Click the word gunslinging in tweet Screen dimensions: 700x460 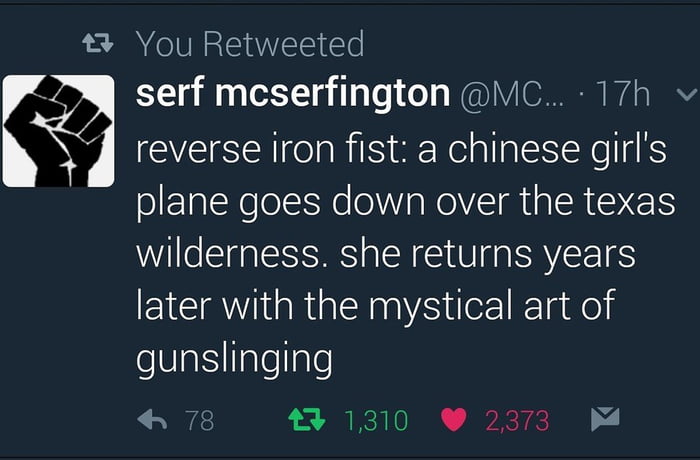point(234,359)
